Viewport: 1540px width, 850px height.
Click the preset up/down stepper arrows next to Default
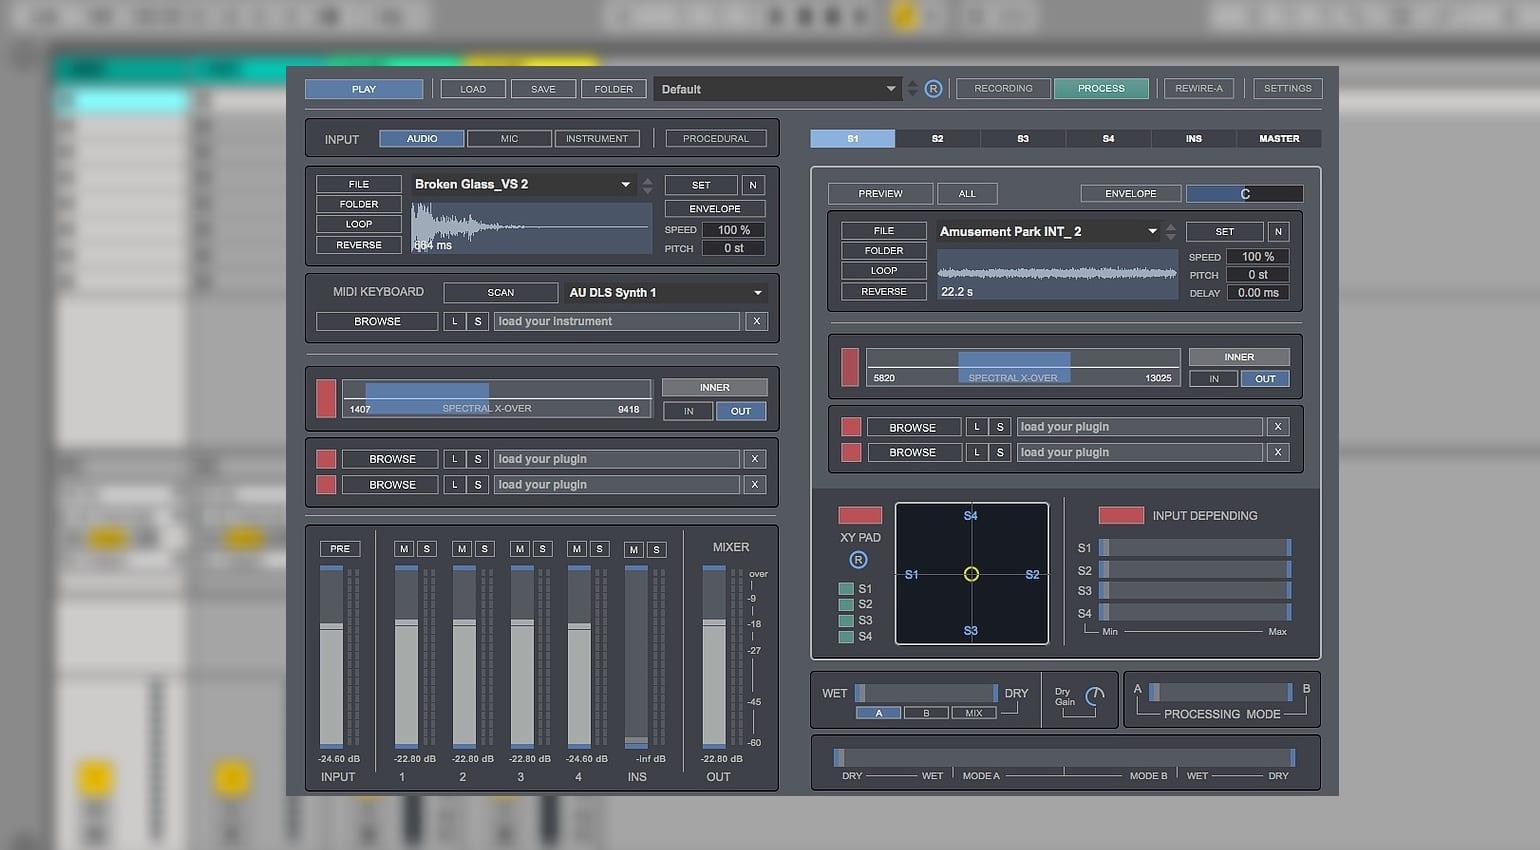pos(912,89)
